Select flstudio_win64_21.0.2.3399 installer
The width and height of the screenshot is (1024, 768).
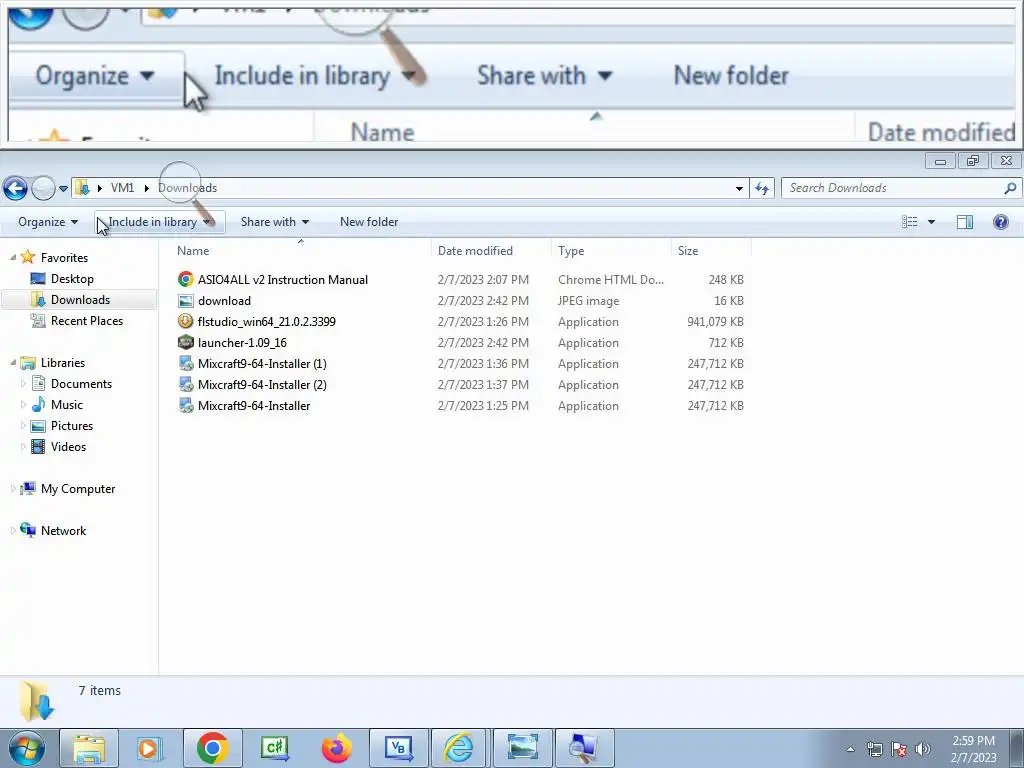[266, 321]
